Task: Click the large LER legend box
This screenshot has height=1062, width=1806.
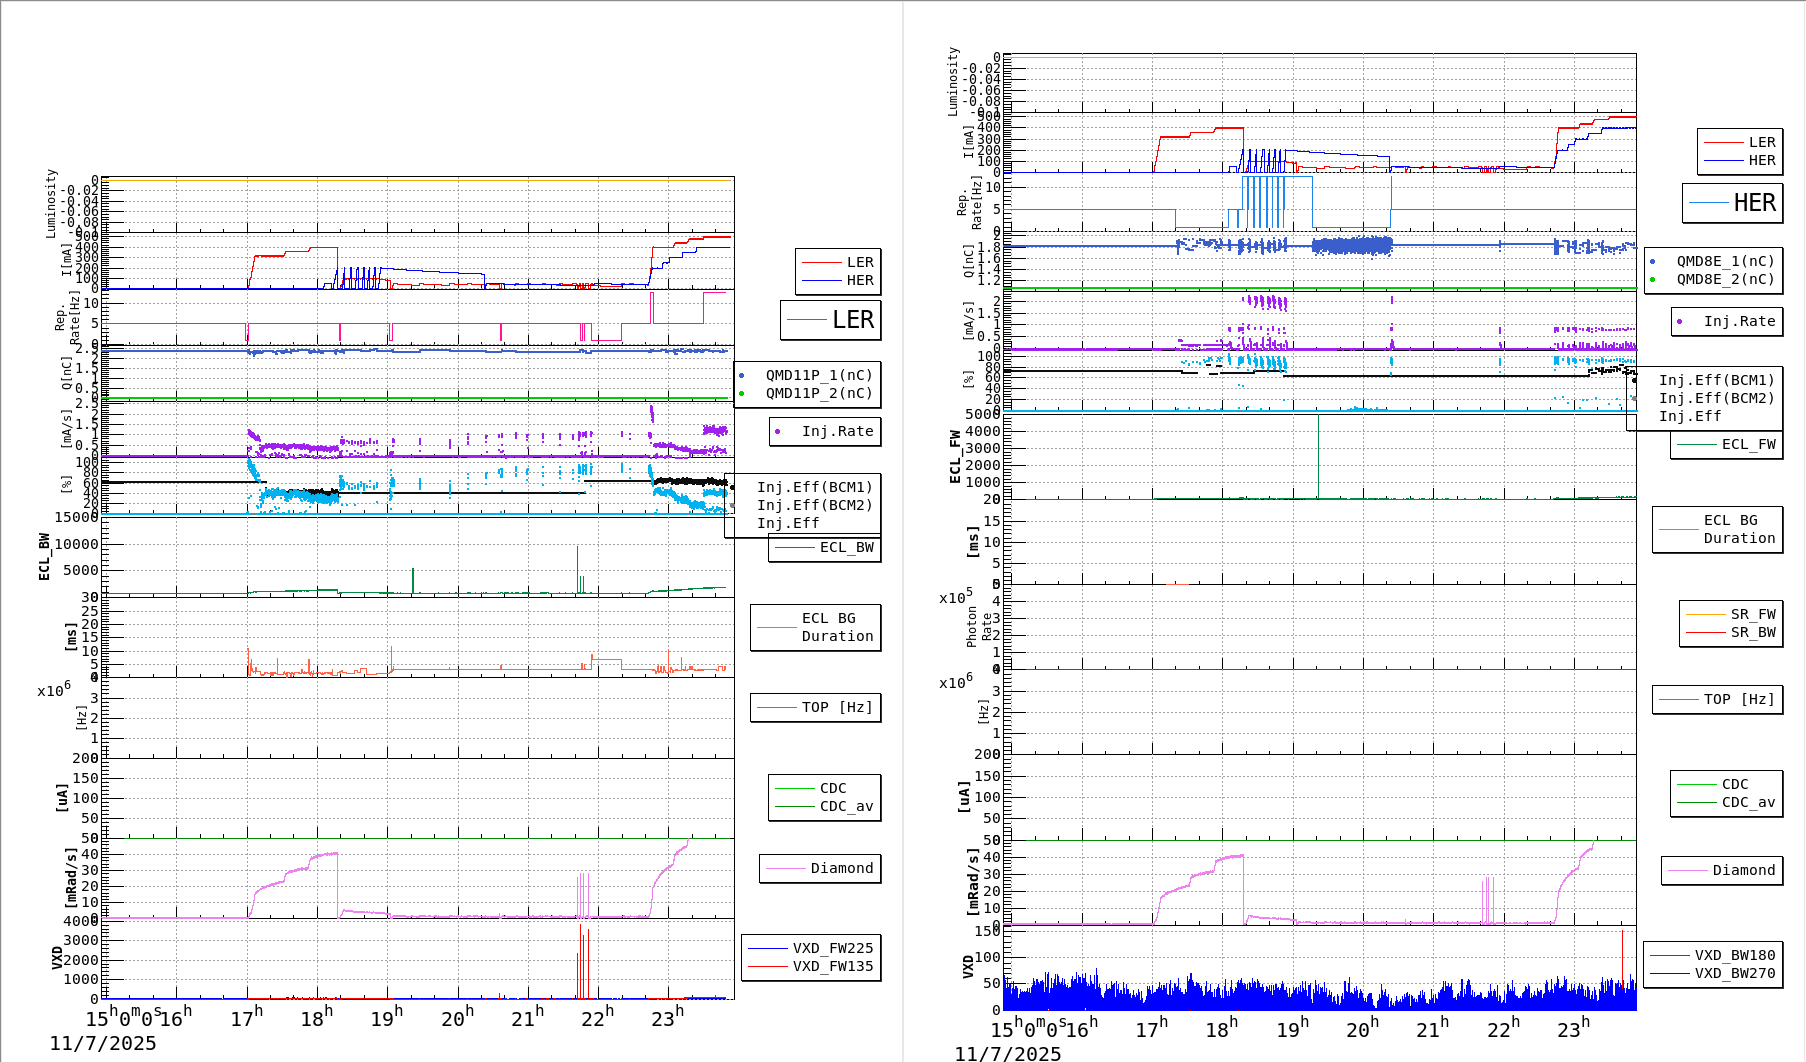Action: pyautogui.click(x=830, y=320)
